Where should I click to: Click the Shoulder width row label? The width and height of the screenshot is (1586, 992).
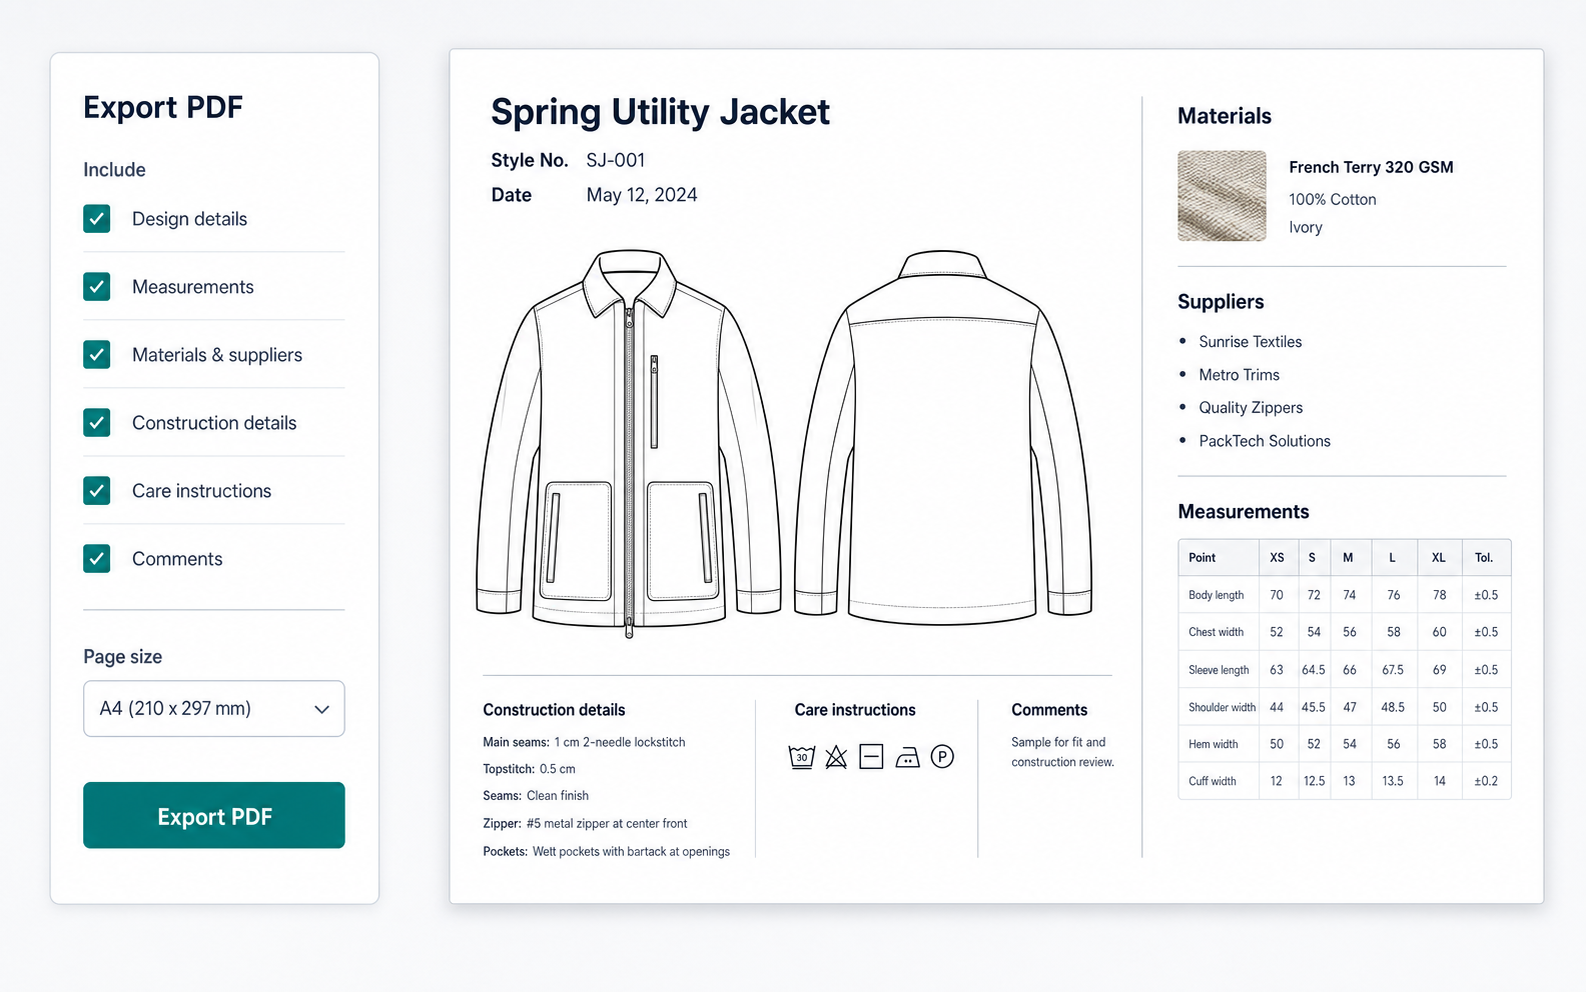pos(1222,707)
